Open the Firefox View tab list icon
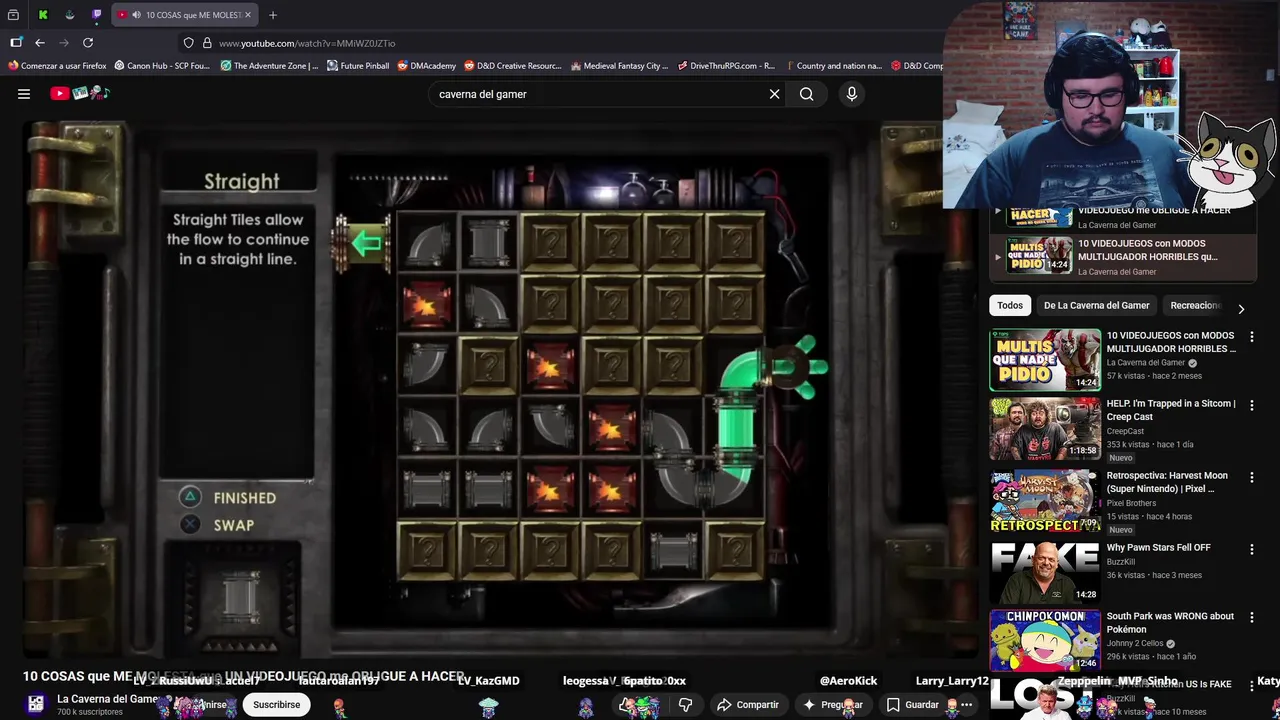 coord(13,15)
